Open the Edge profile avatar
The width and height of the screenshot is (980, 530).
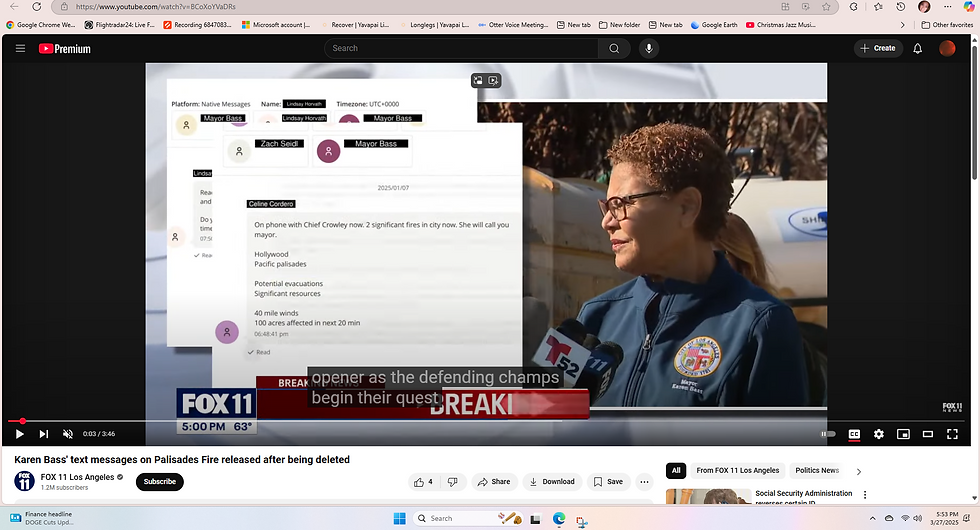click(x=924, y=7)
